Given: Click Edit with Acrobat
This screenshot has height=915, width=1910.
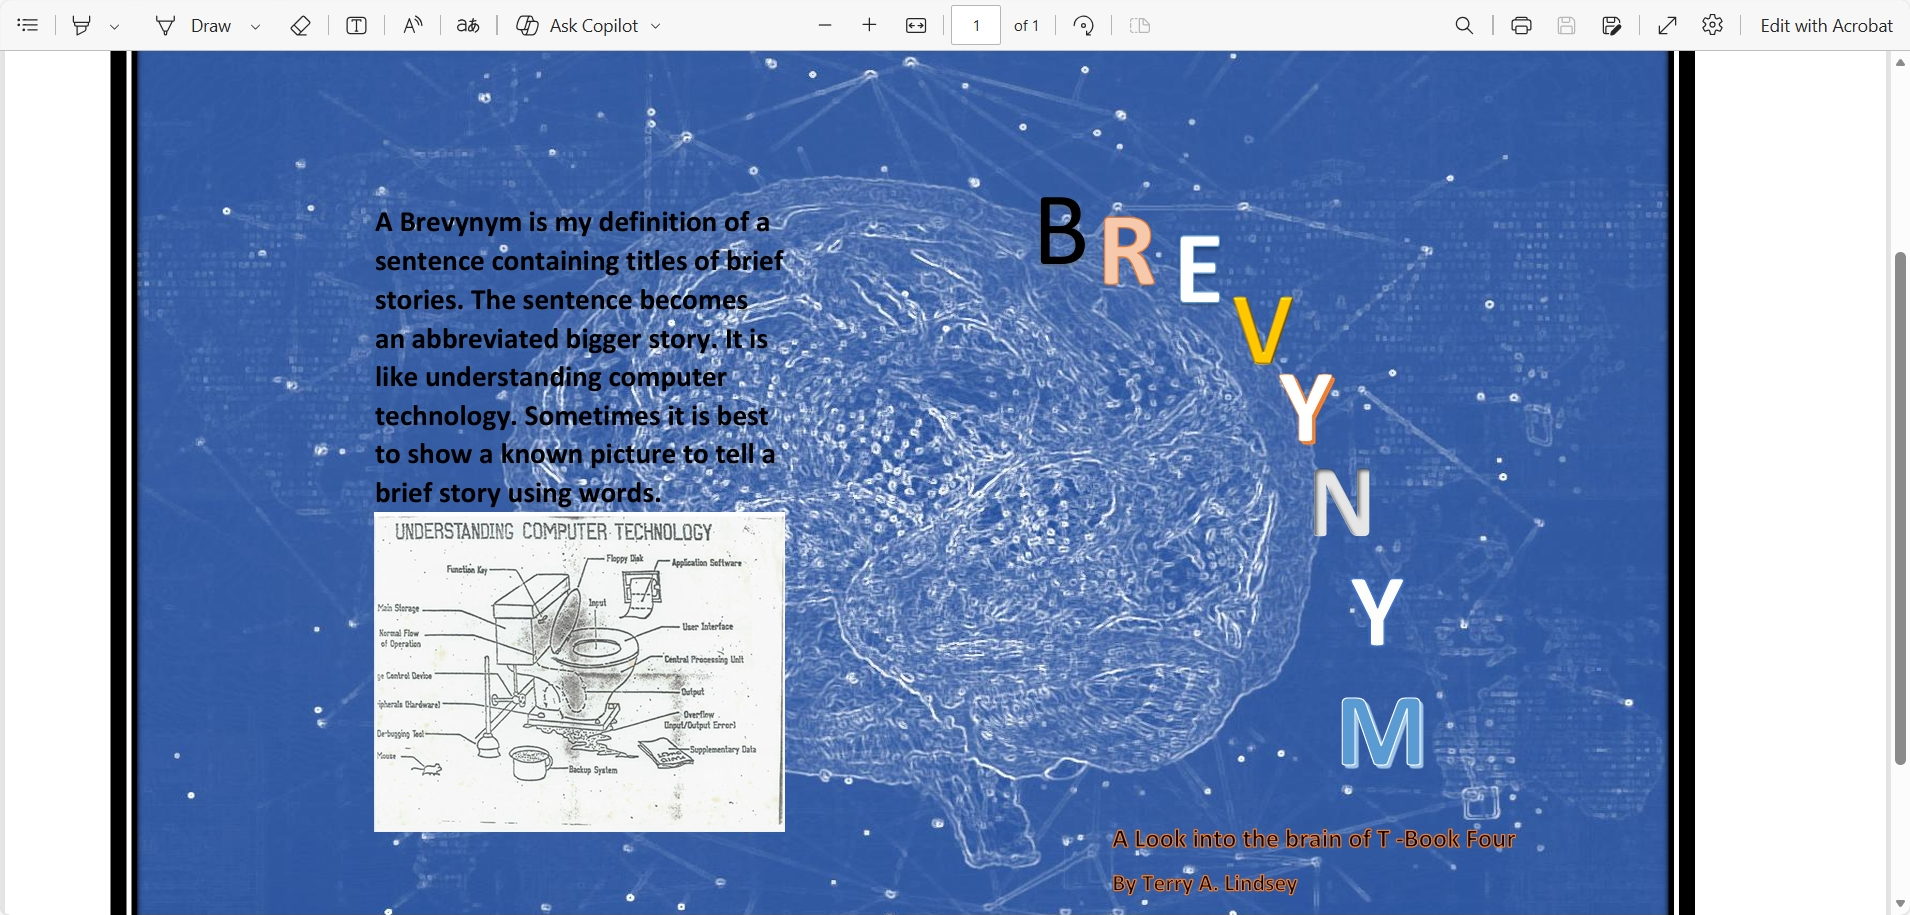Looking at the screenshot, I should point(1826,25).
